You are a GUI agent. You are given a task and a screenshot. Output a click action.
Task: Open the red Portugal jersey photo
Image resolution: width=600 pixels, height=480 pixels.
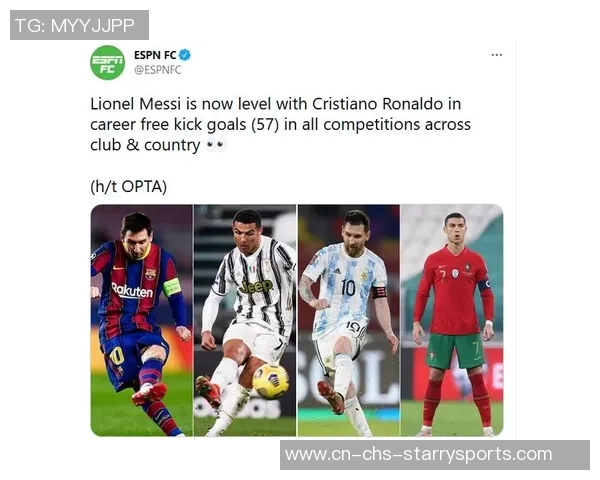coord(452,320)
